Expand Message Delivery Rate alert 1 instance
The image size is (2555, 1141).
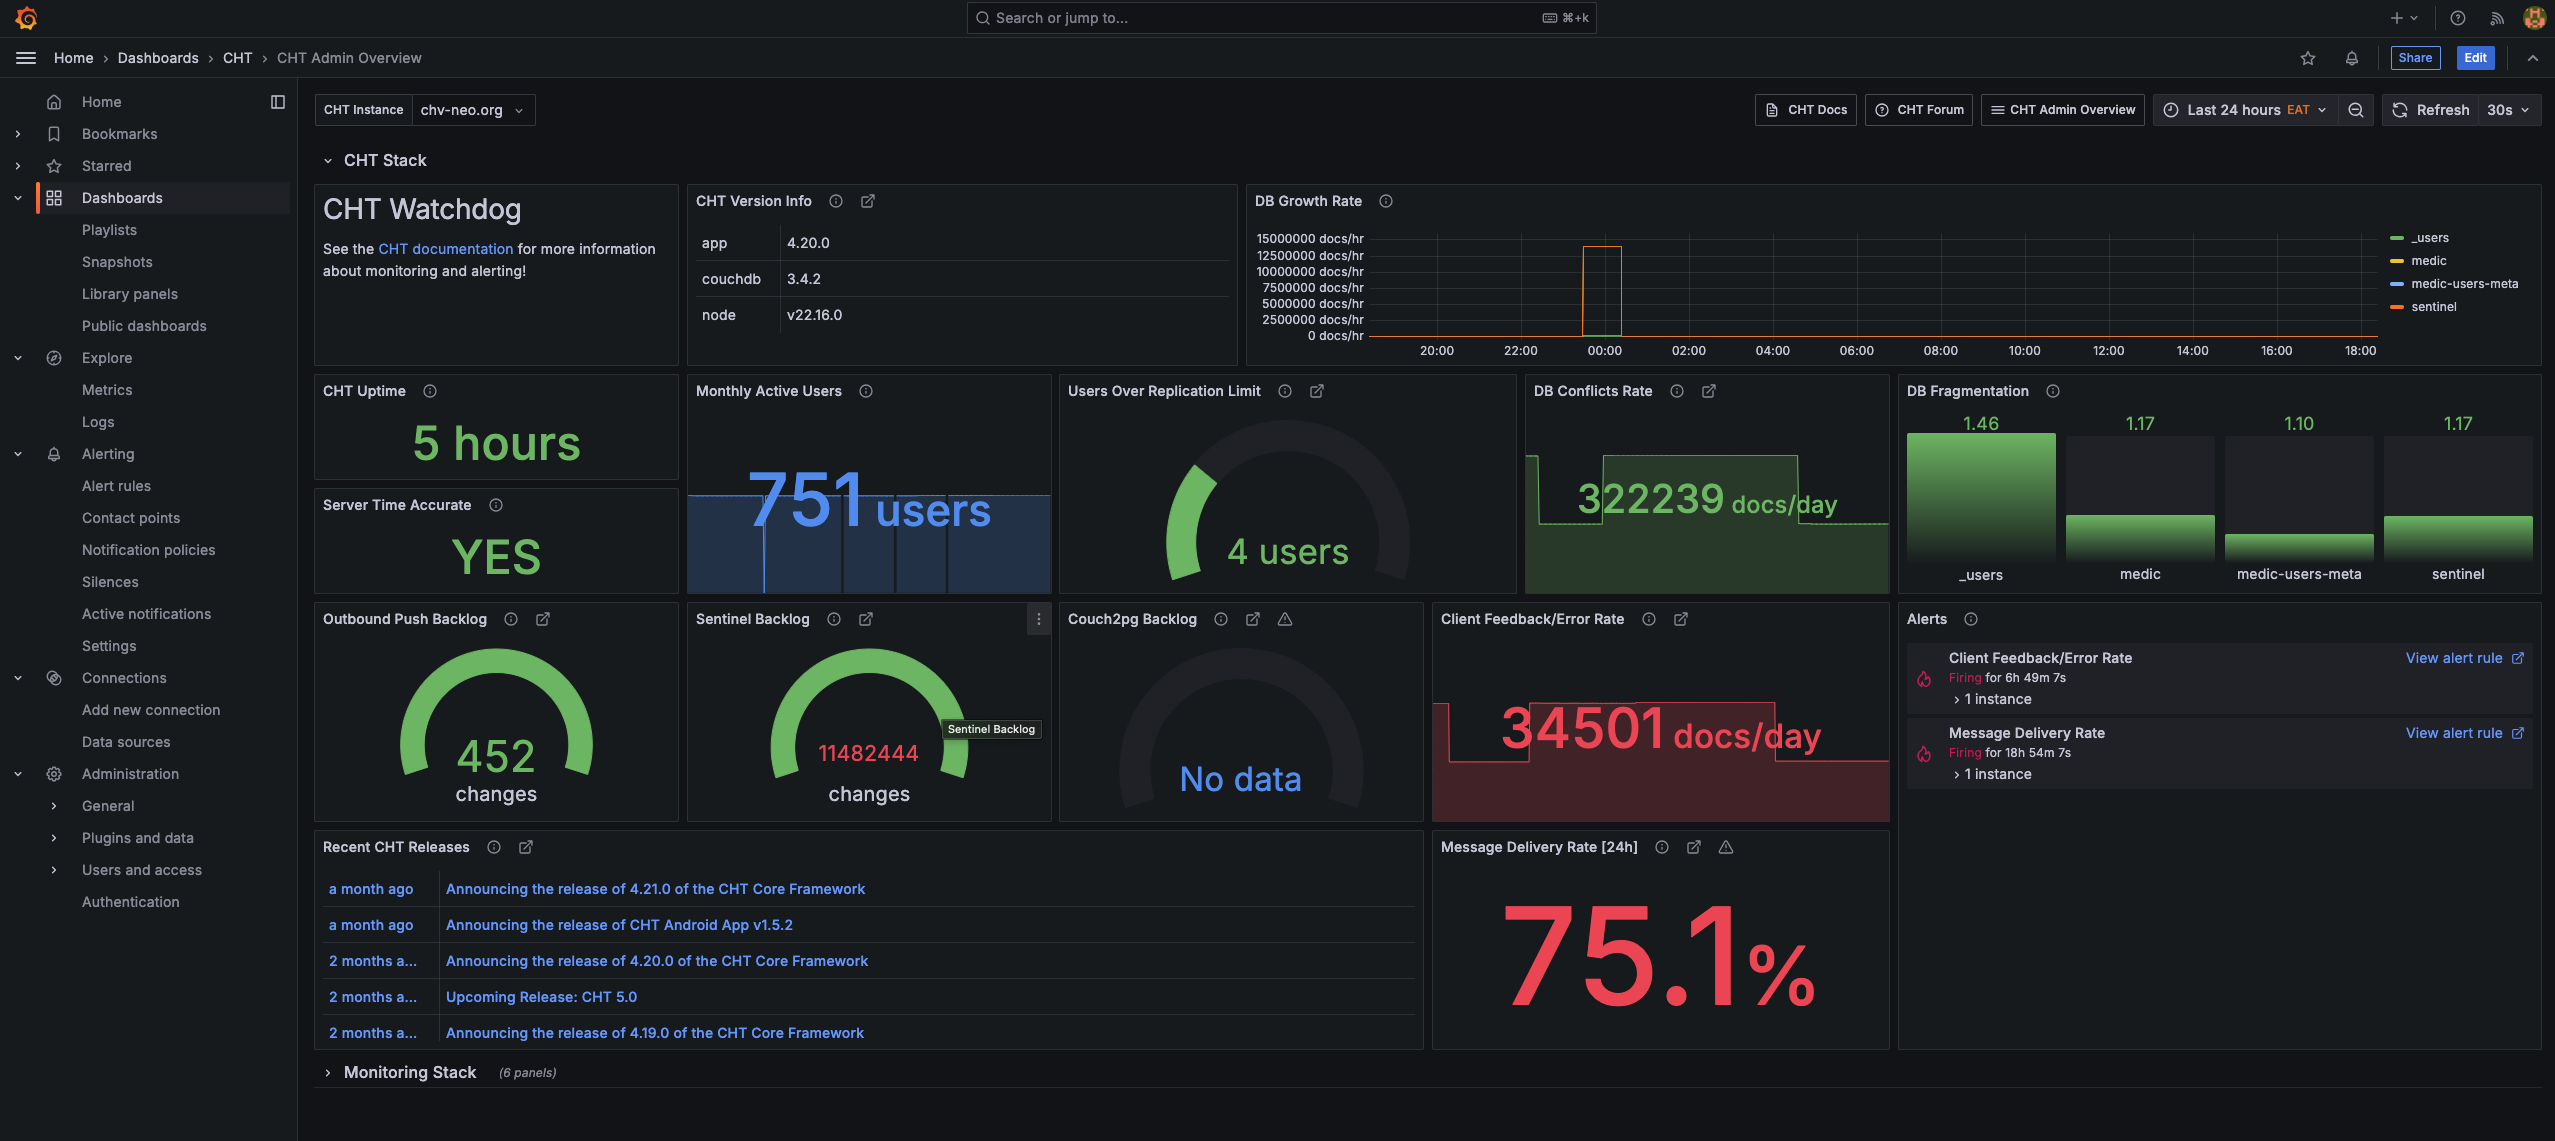(1992, 774)
